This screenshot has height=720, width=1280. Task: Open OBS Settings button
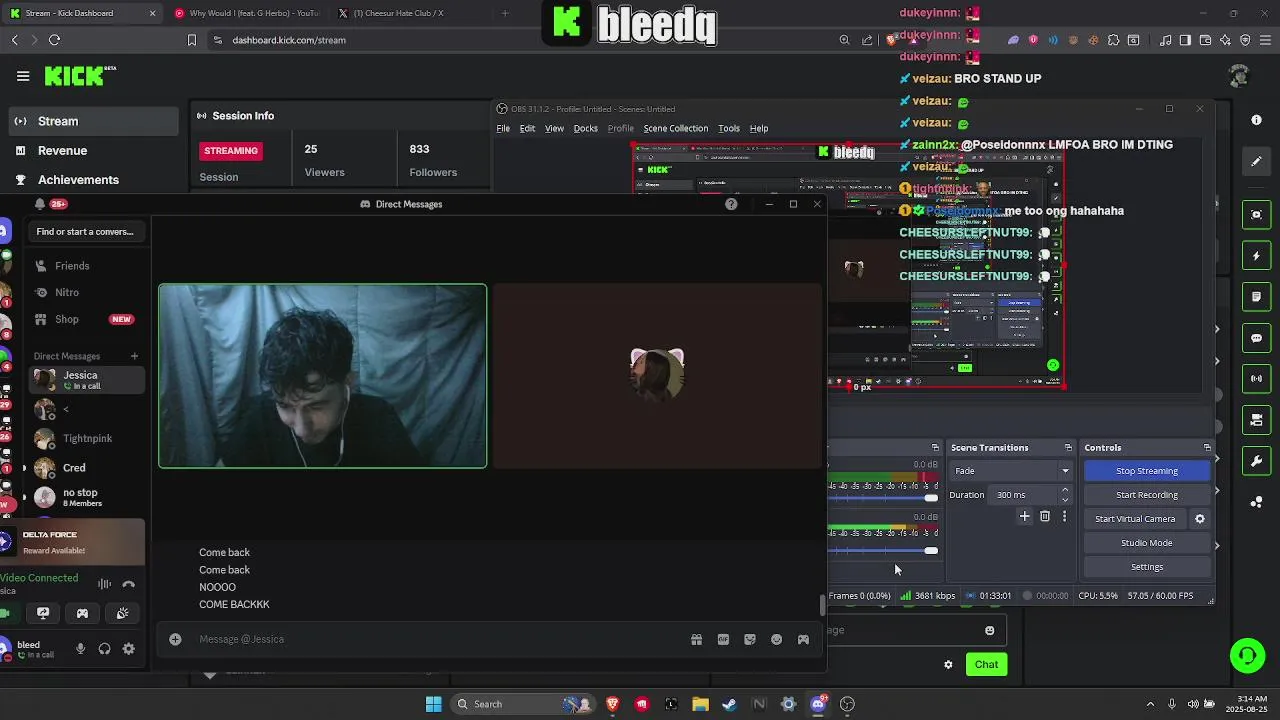[x=1147, y=567]
